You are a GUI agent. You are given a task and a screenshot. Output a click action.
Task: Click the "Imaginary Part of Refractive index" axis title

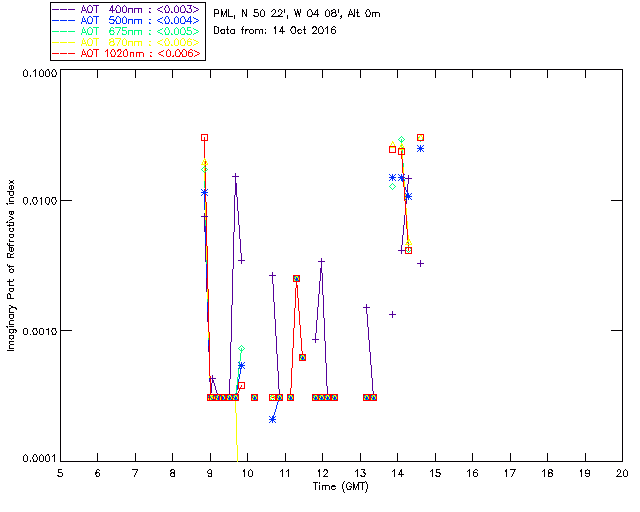tap(11, 265)
